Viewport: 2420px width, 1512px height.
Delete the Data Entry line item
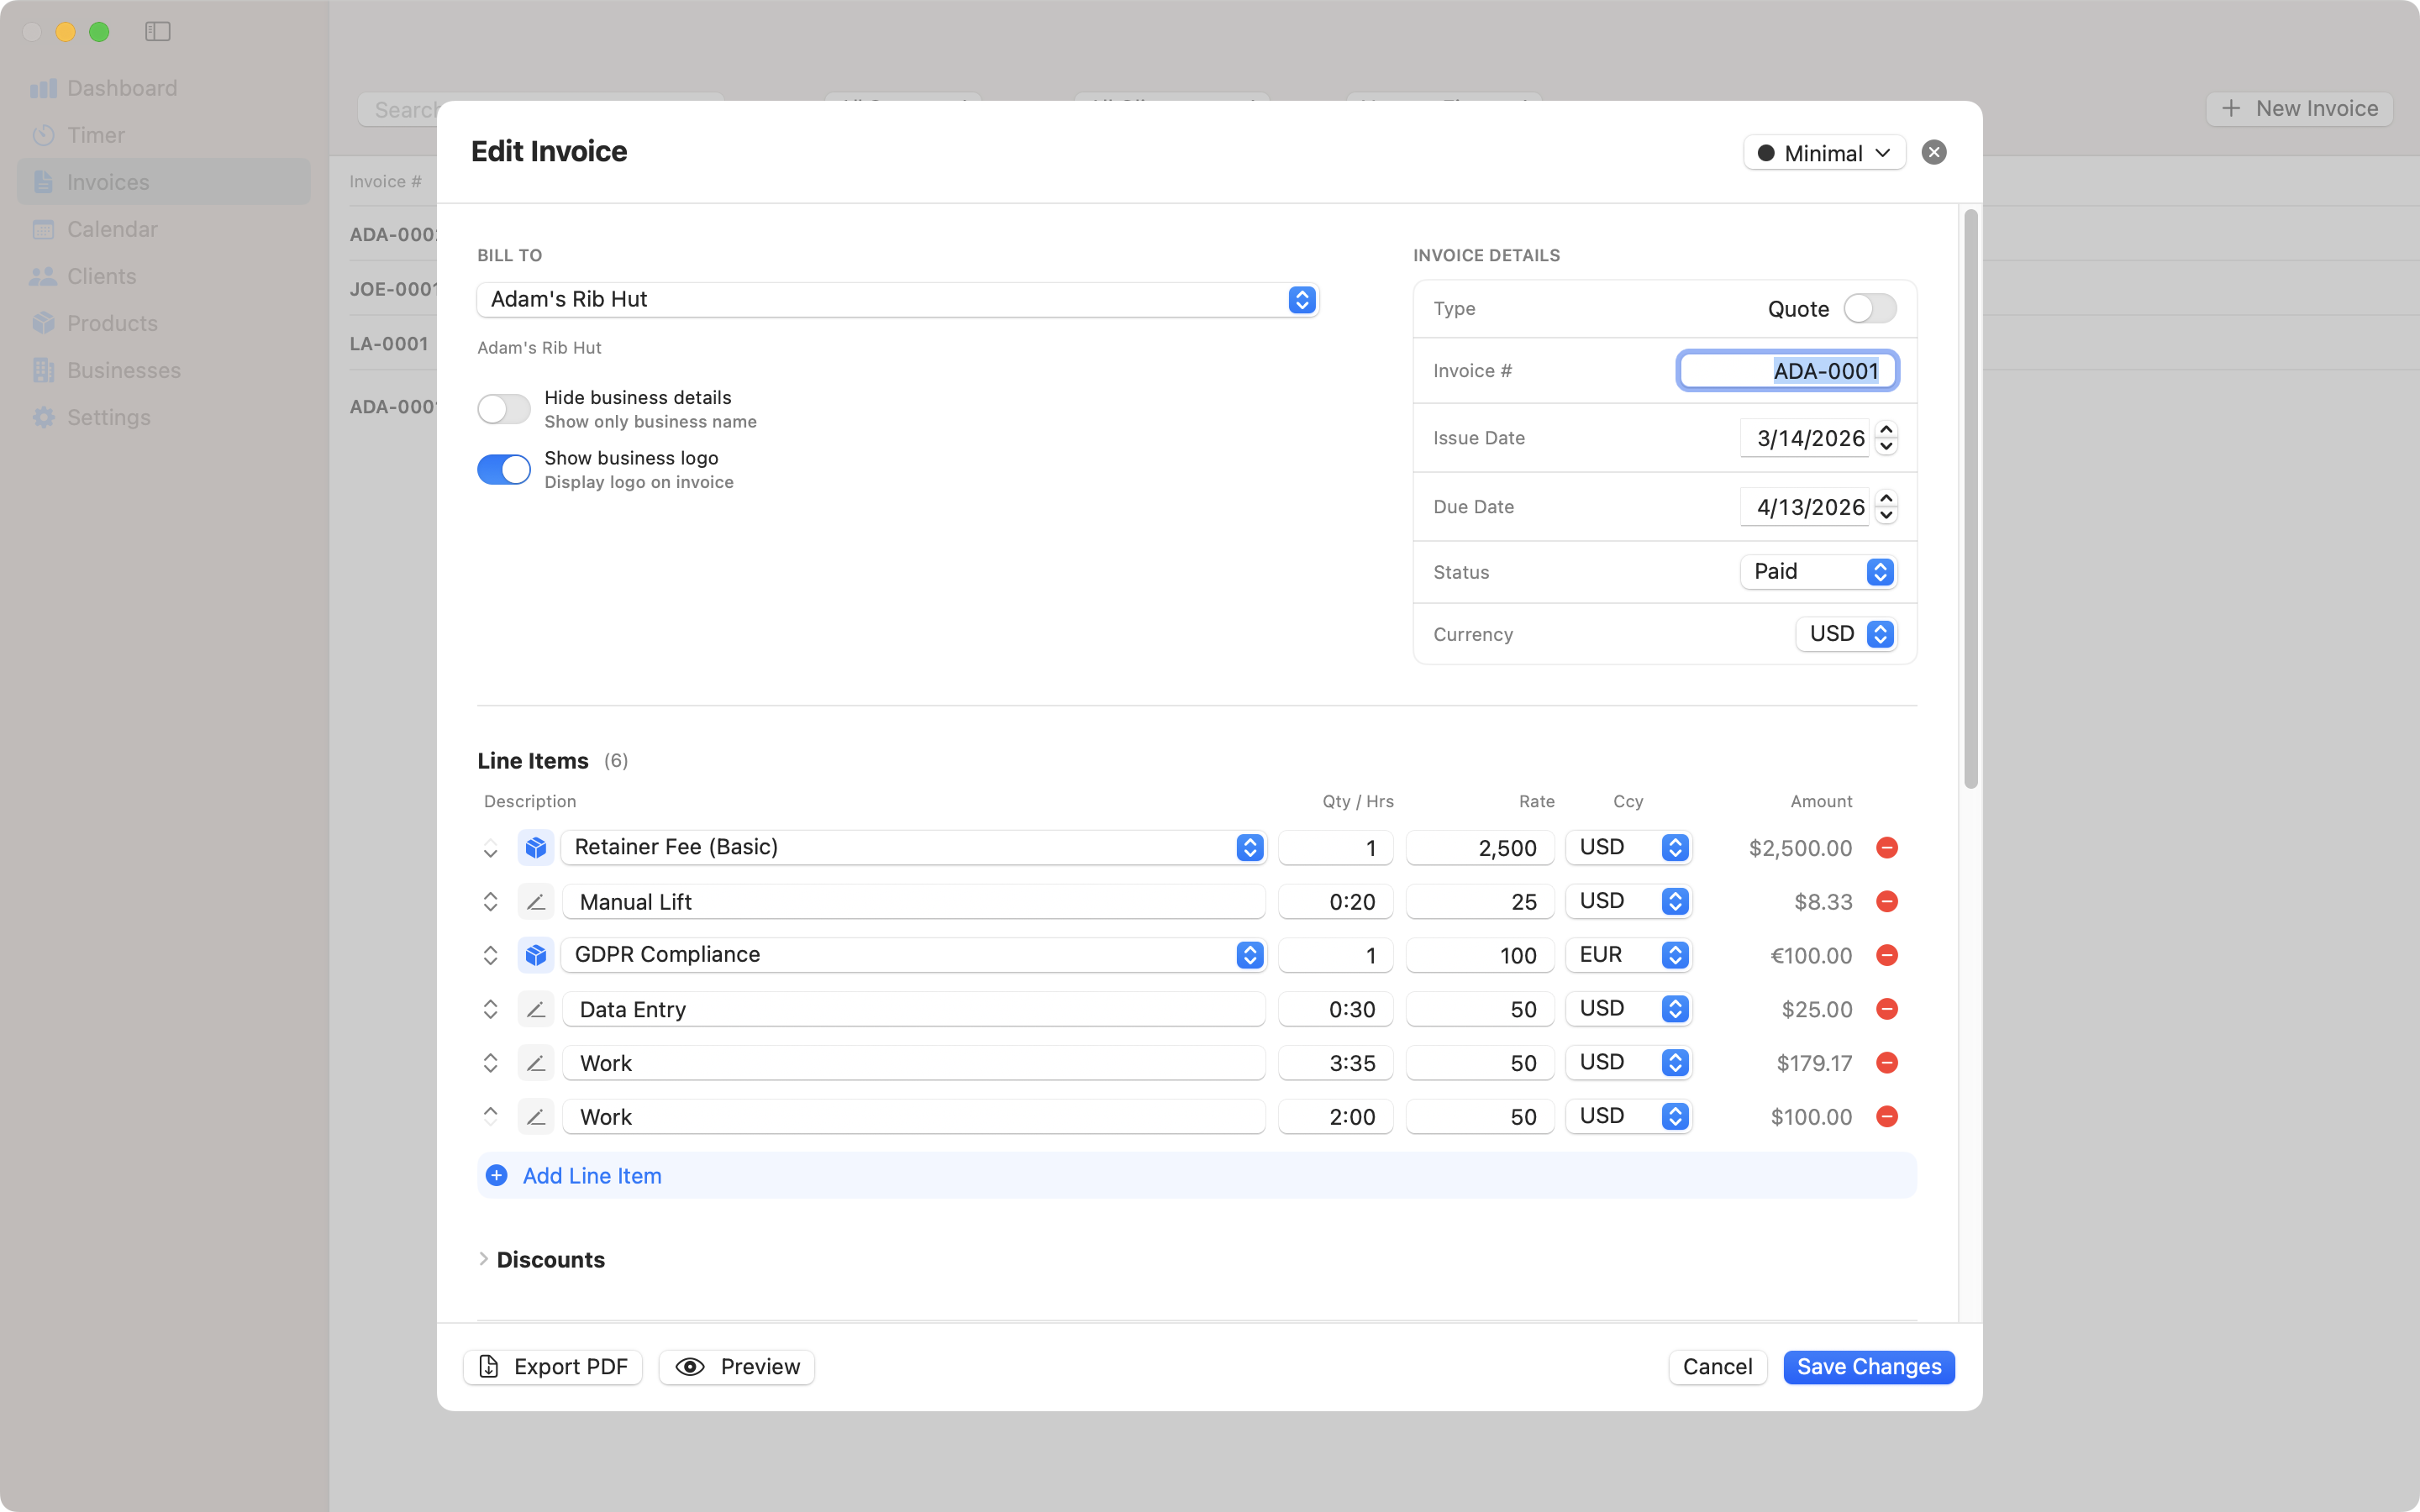coord(1887,1009)
